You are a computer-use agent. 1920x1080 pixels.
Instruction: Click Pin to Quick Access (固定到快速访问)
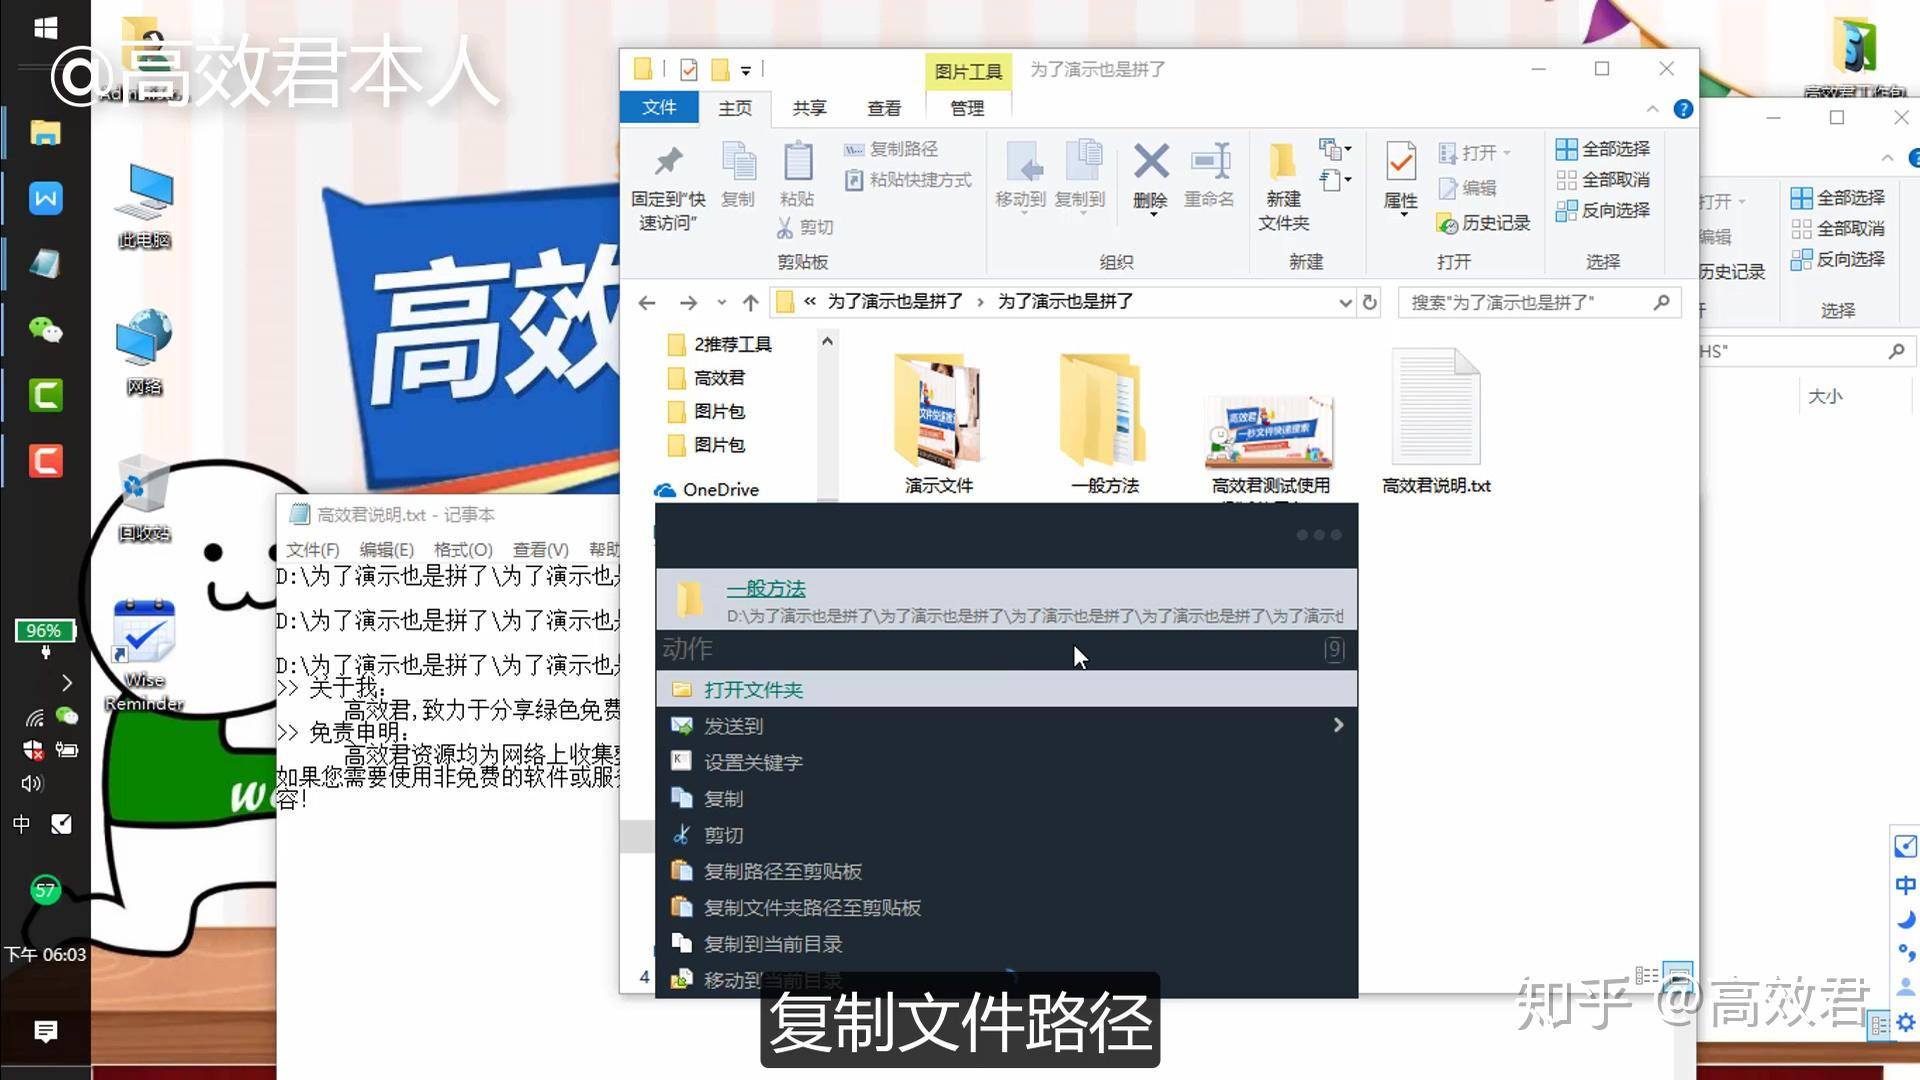tap(668, 186)
